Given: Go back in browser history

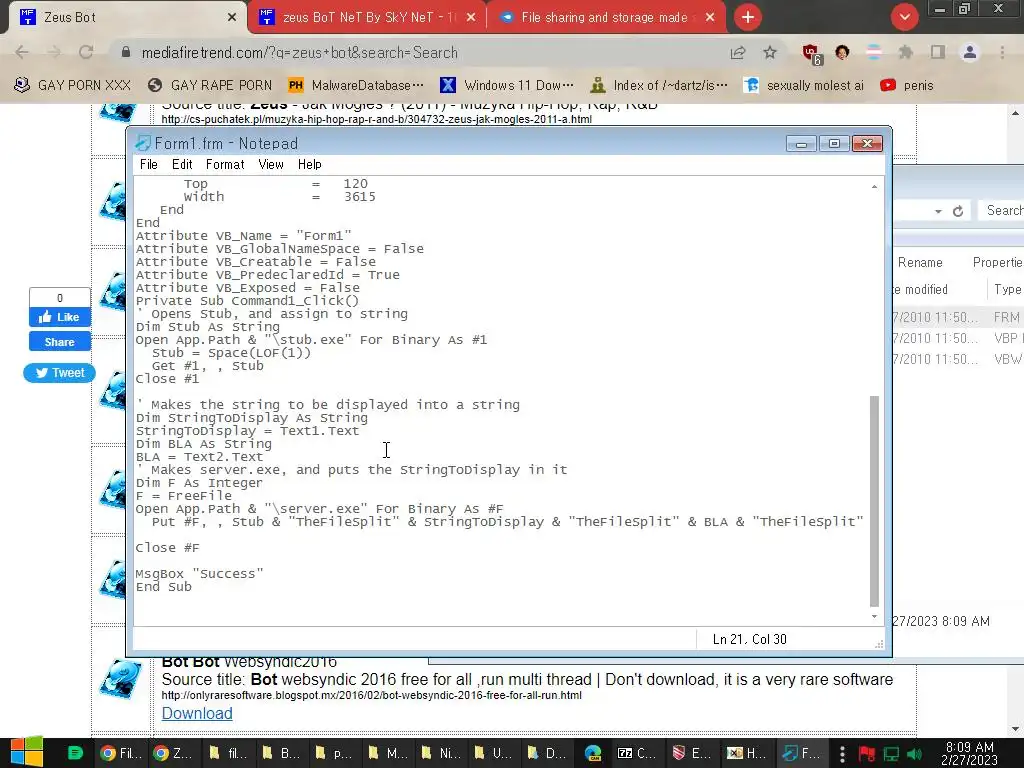Looking at the screenshot, I should (22, 52).
